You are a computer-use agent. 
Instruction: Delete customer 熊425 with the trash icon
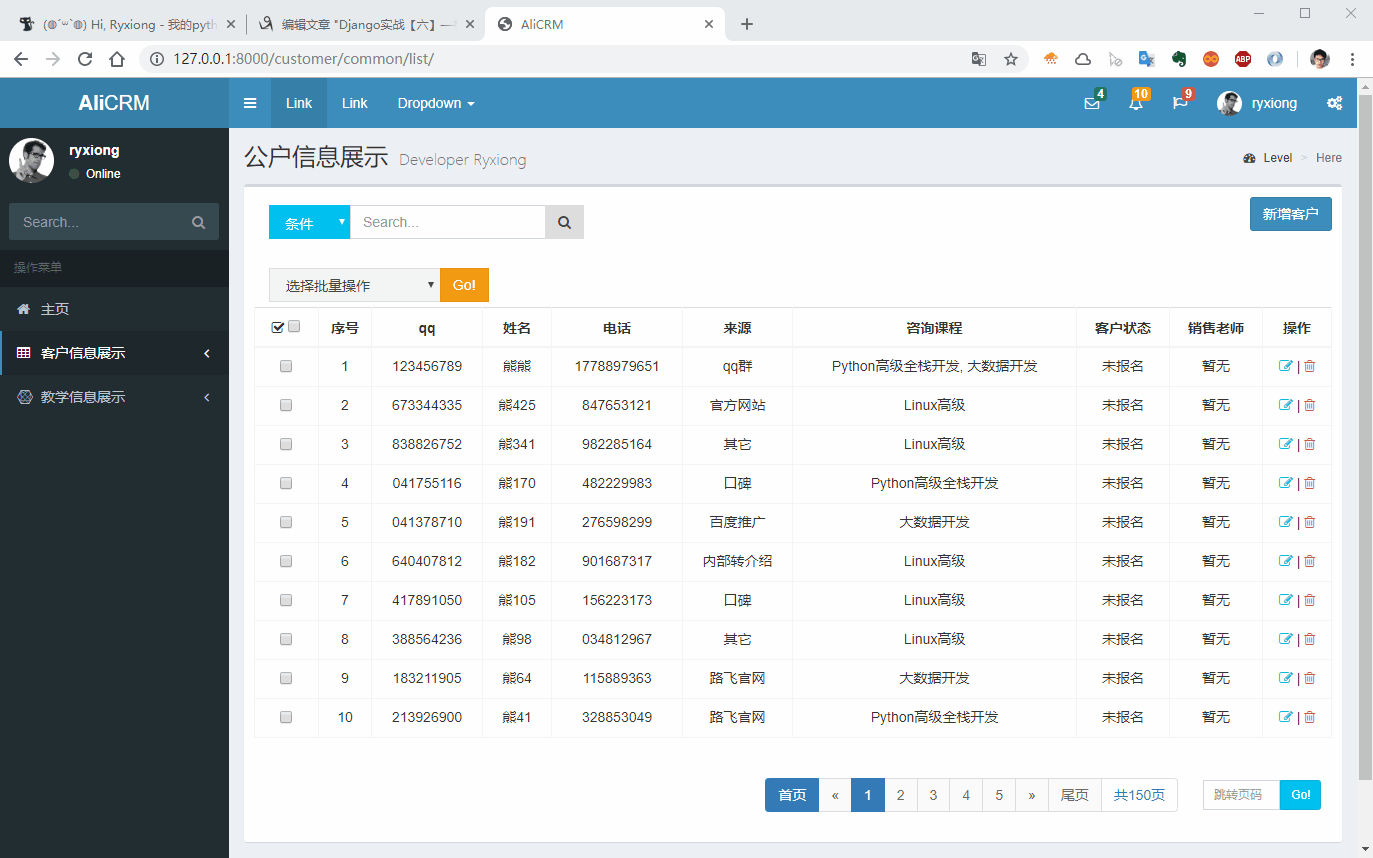point(1309,405)
